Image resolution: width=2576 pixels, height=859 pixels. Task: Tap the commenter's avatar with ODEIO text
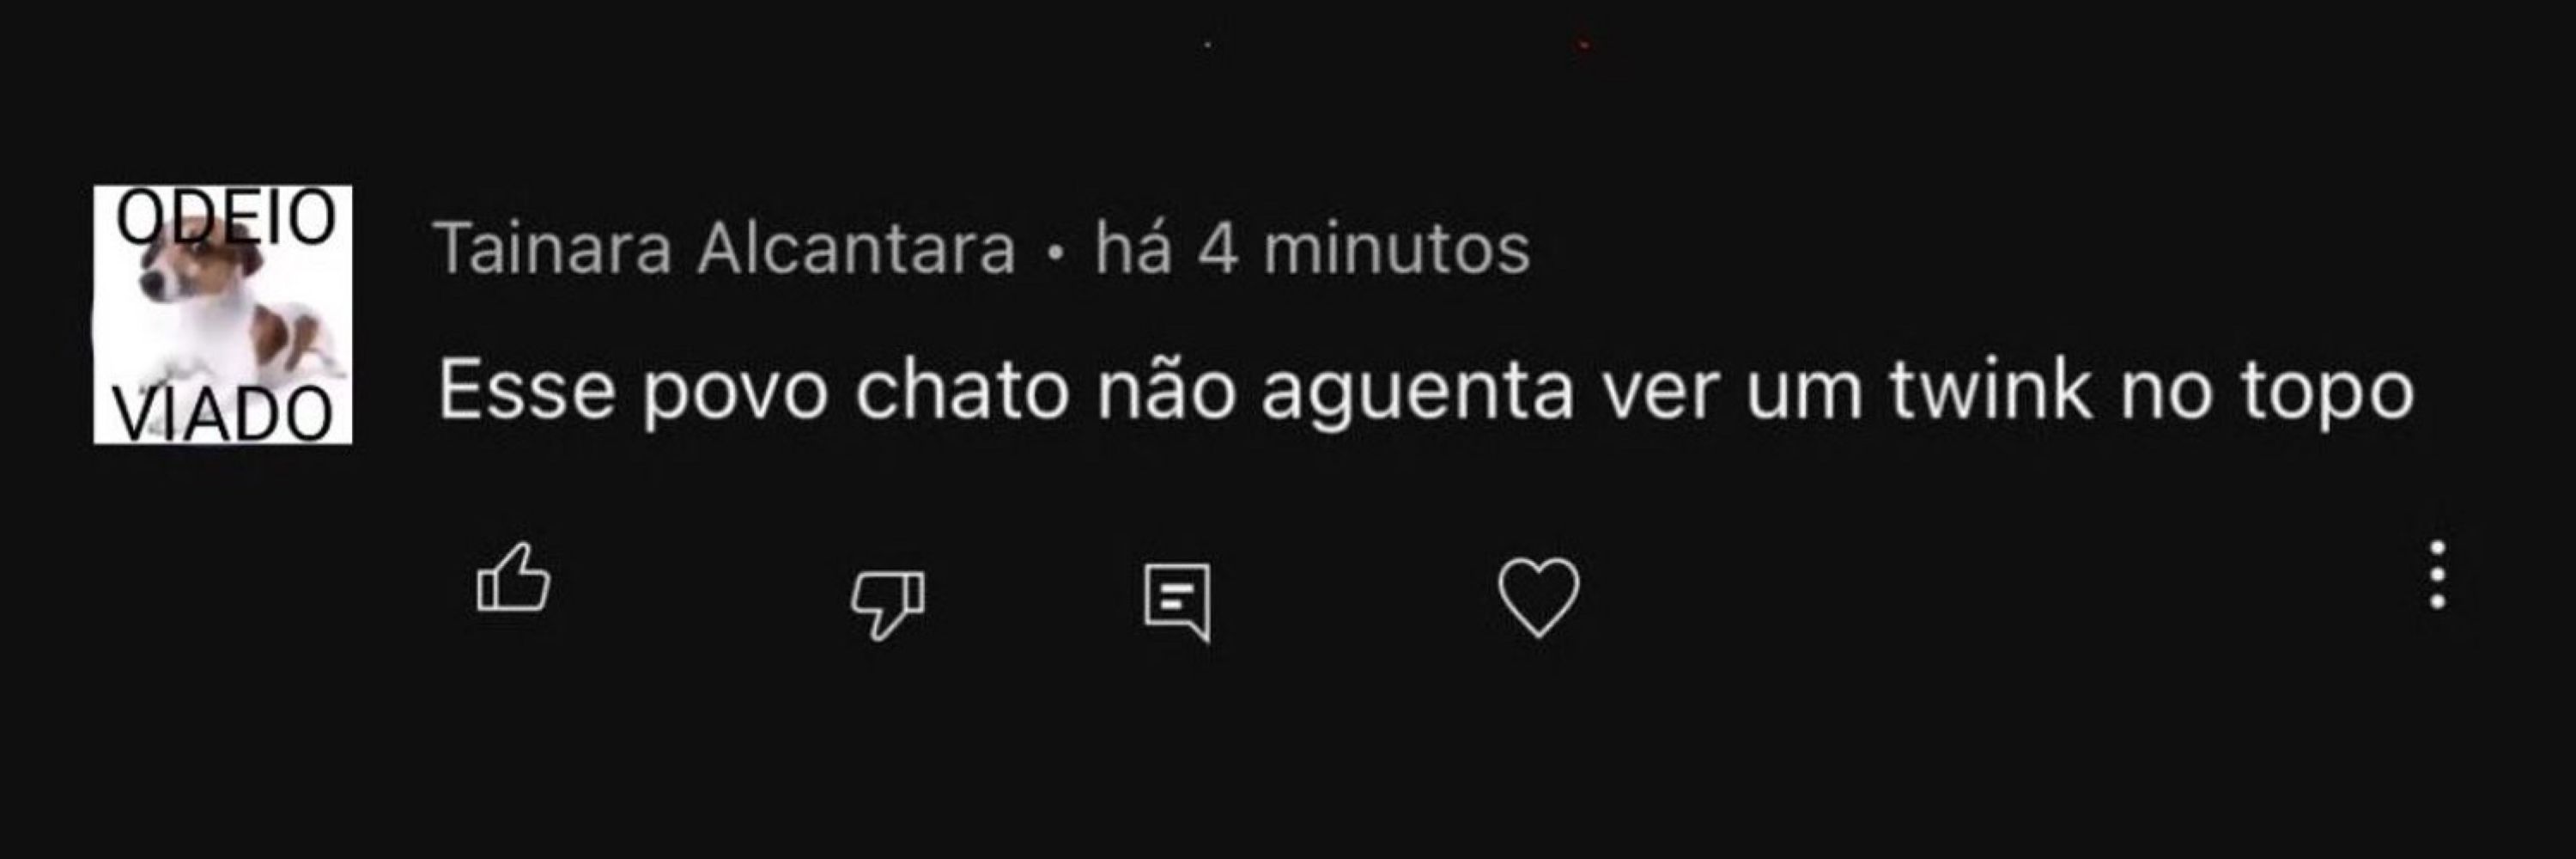(223, 314)
